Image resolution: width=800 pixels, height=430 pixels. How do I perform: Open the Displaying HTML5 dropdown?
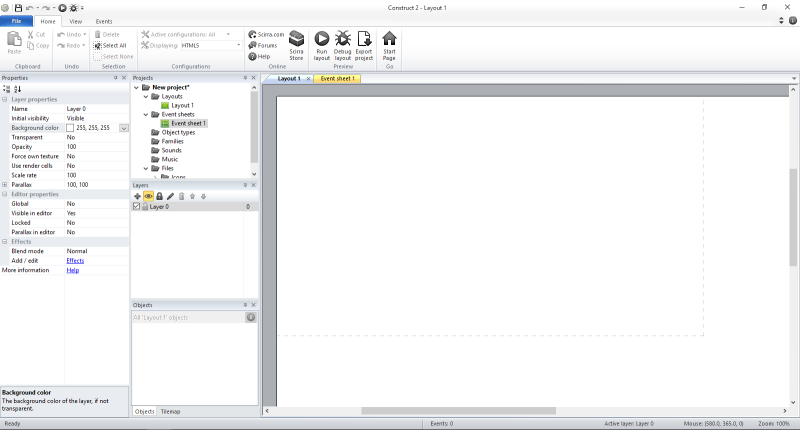point(238,45)
